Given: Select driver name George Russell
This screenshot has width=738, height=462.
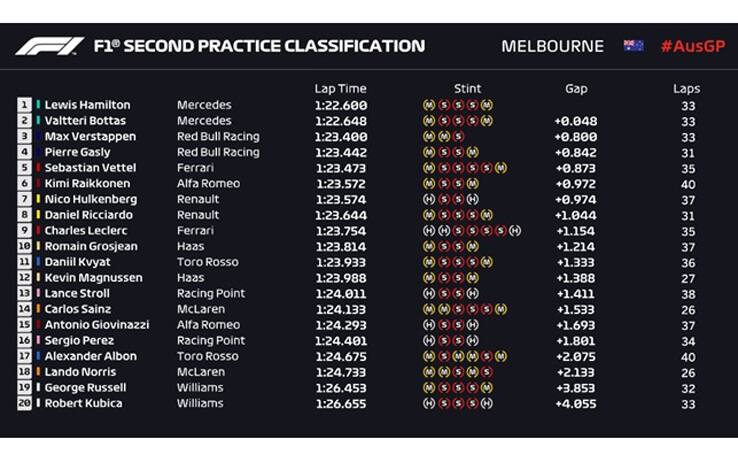Looking at the screenshot, I should (x=83, y=388).
